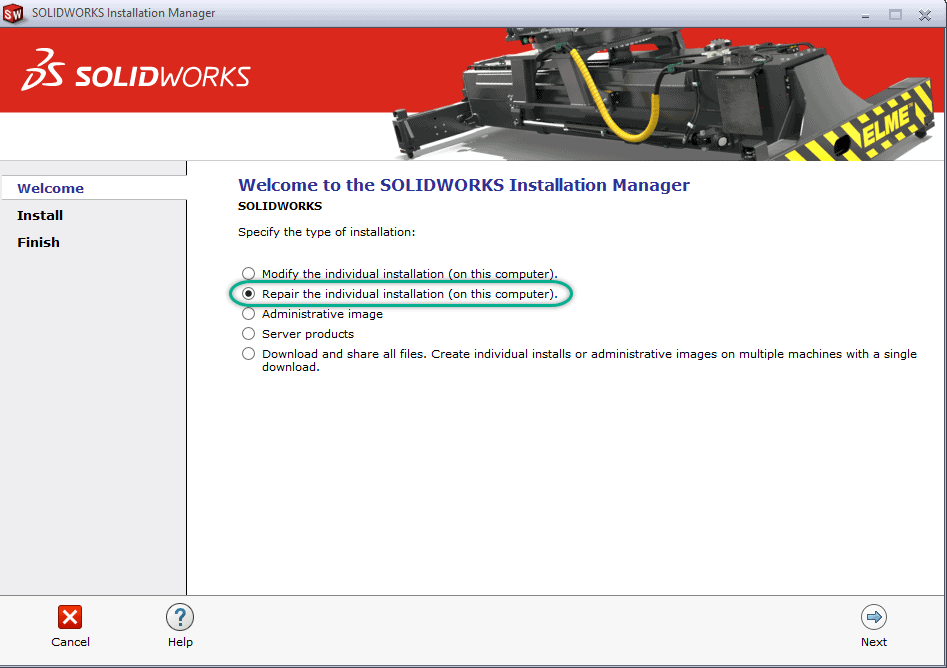The width and height of the screenshot is (947, 668).
Task: Click the 'Welcome to the SOLIDWORKS Installation Manager' heading
Action: click(x=464, y=185)
